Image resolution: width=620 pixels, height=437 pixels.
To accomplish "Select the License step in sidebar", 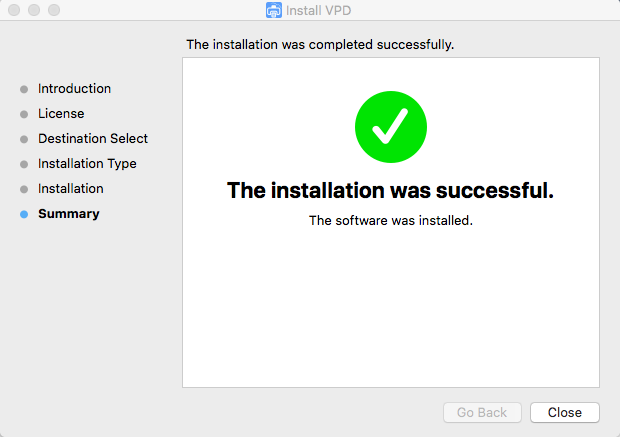I will (x=61, y=114).
